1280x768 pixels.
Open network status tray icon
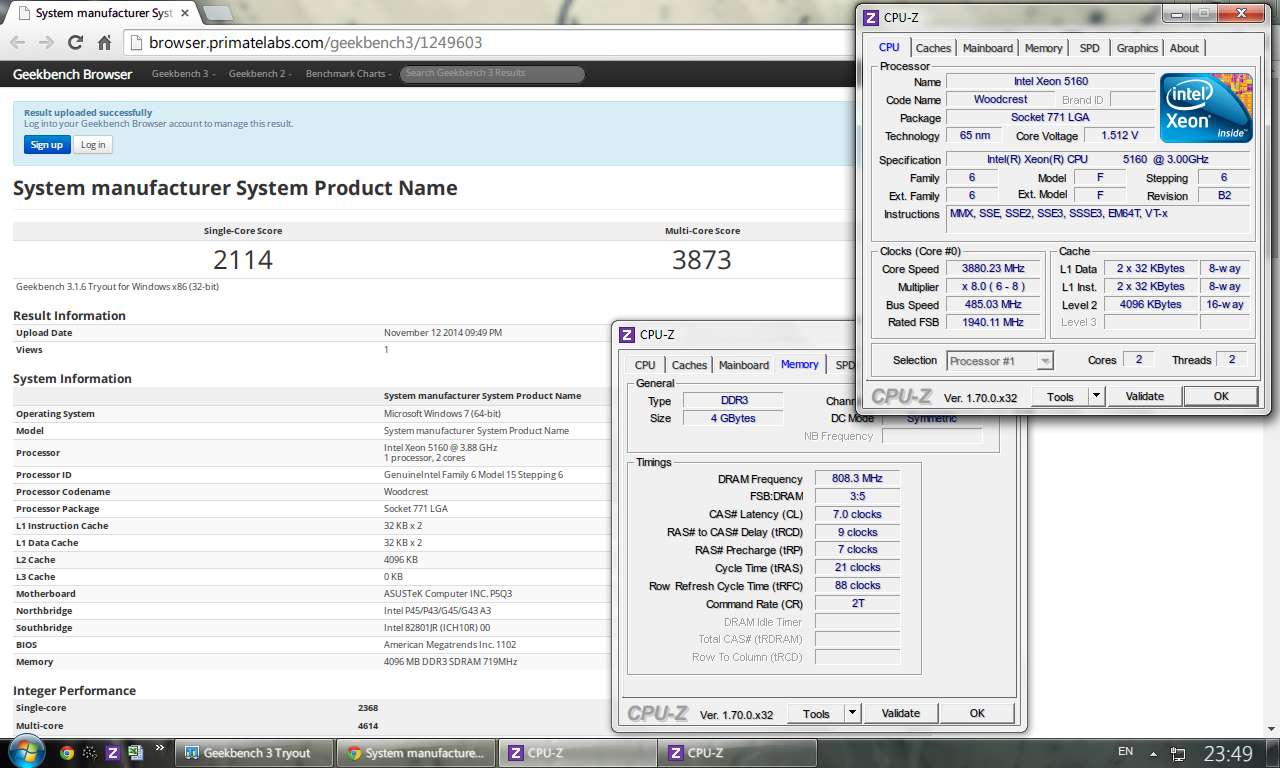click(x=1179, y=753)
